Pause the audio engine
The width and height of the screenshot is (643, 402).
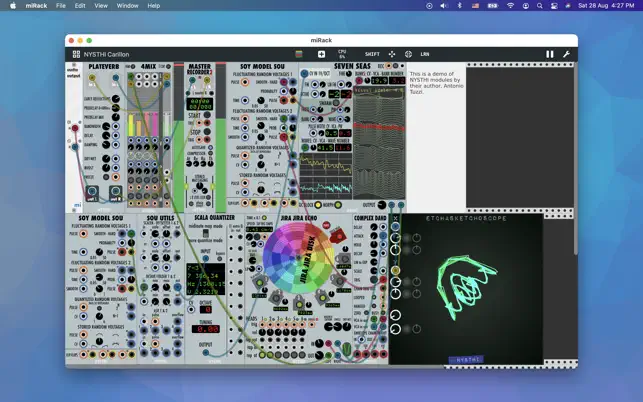550,54
